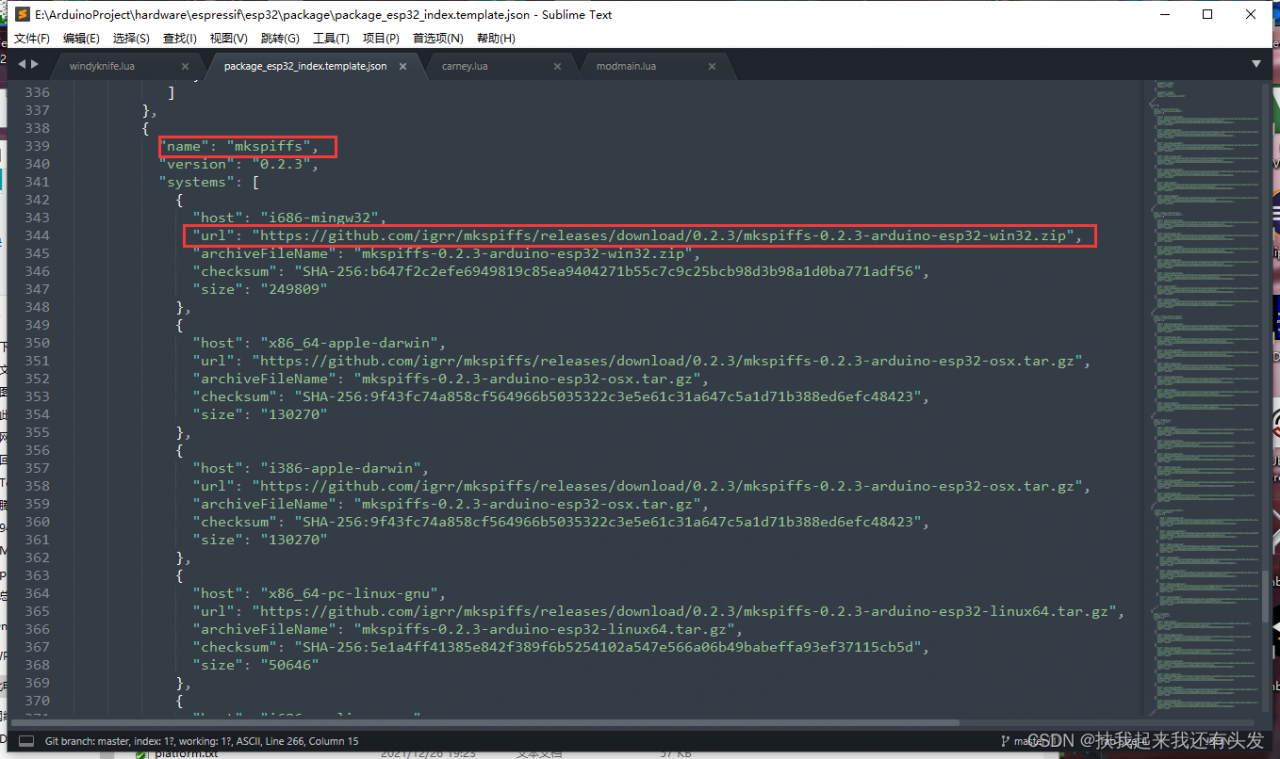This screenshot has width=1280, height=759.
Task: Open the 文件(F) menu
Action: point(31,38)
